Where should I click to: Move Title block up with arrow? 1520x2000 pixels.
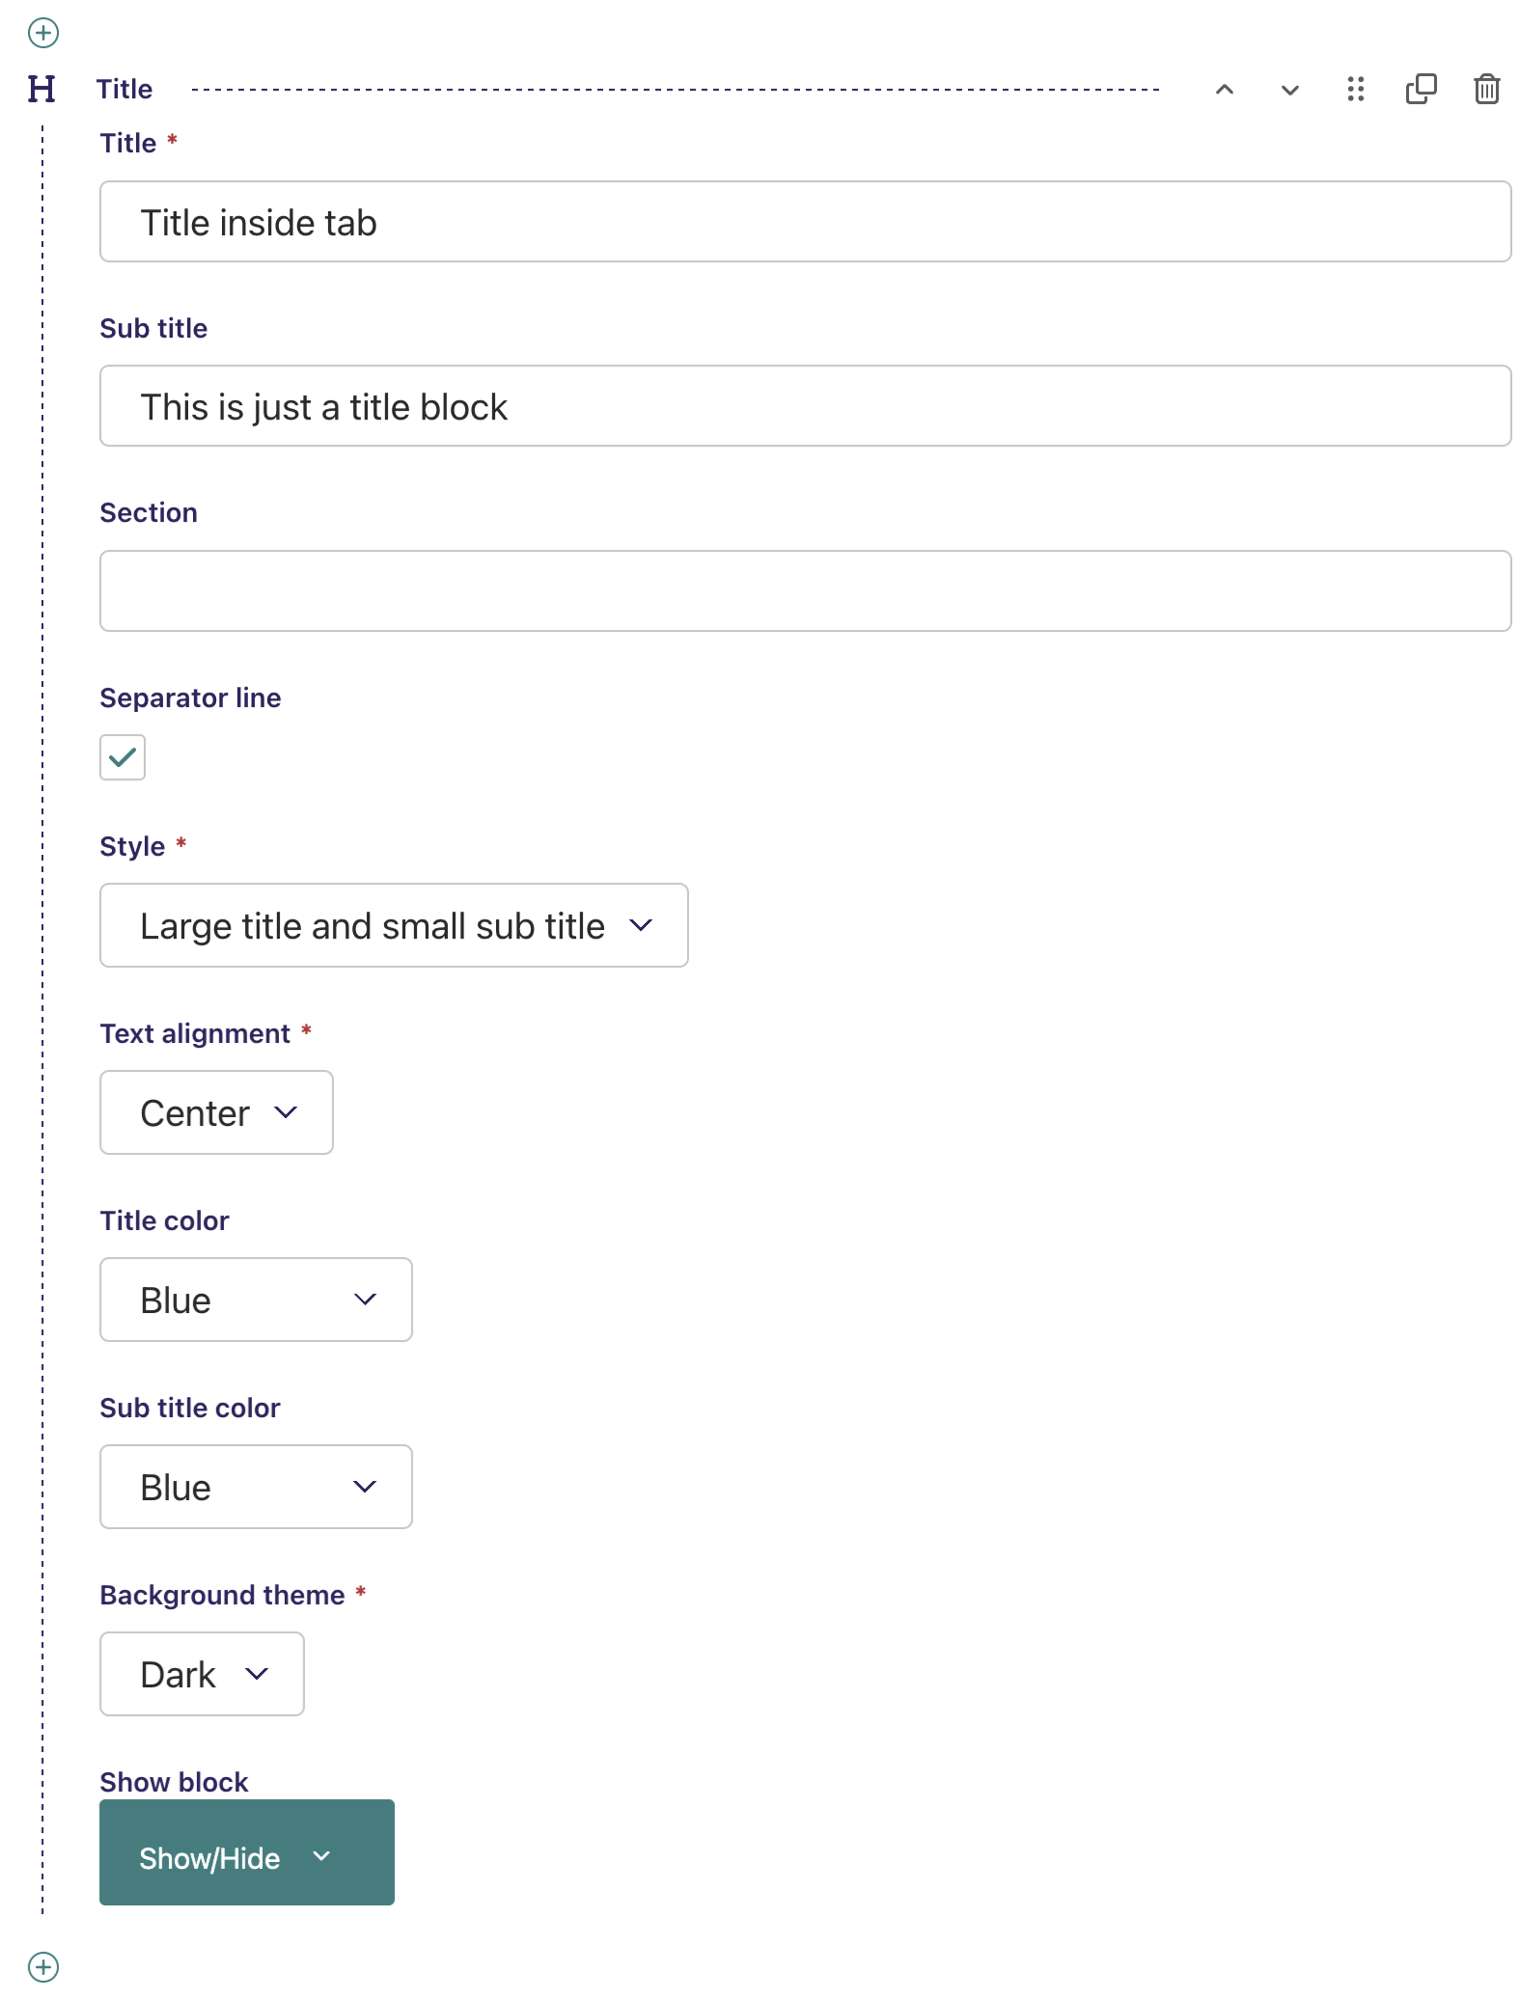[1224, 90]
